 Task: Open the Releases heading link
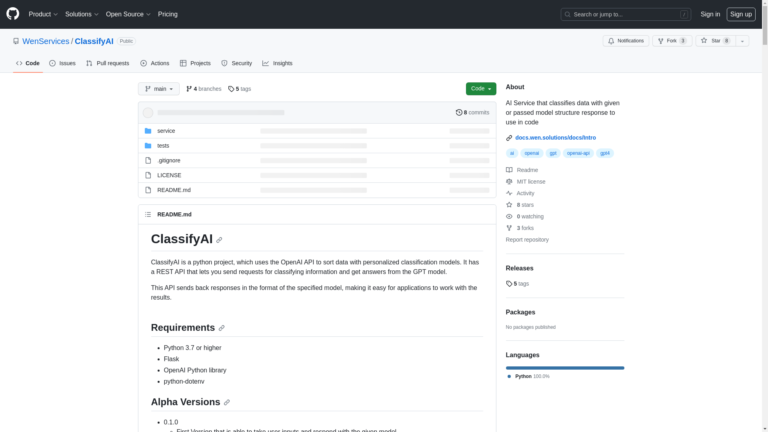click(x=519, y=268)
